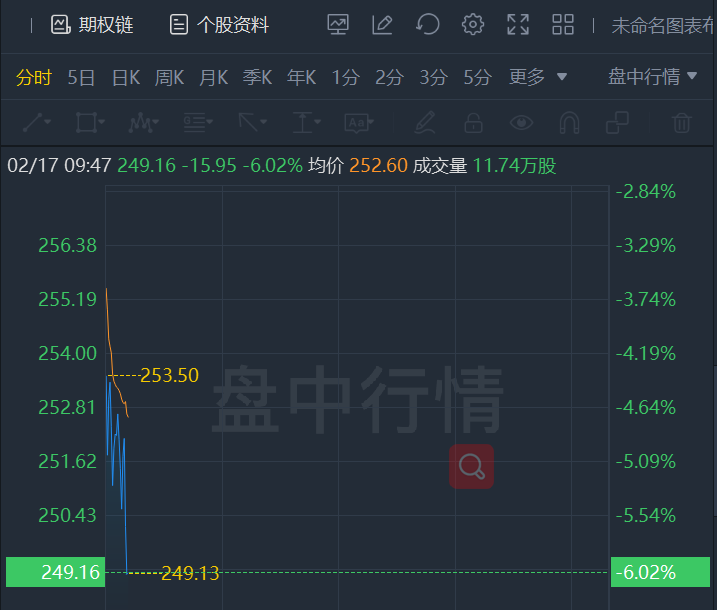Click the 249.16 current price label
Viewport: 717px width, 610px height.
coord(56,572)
